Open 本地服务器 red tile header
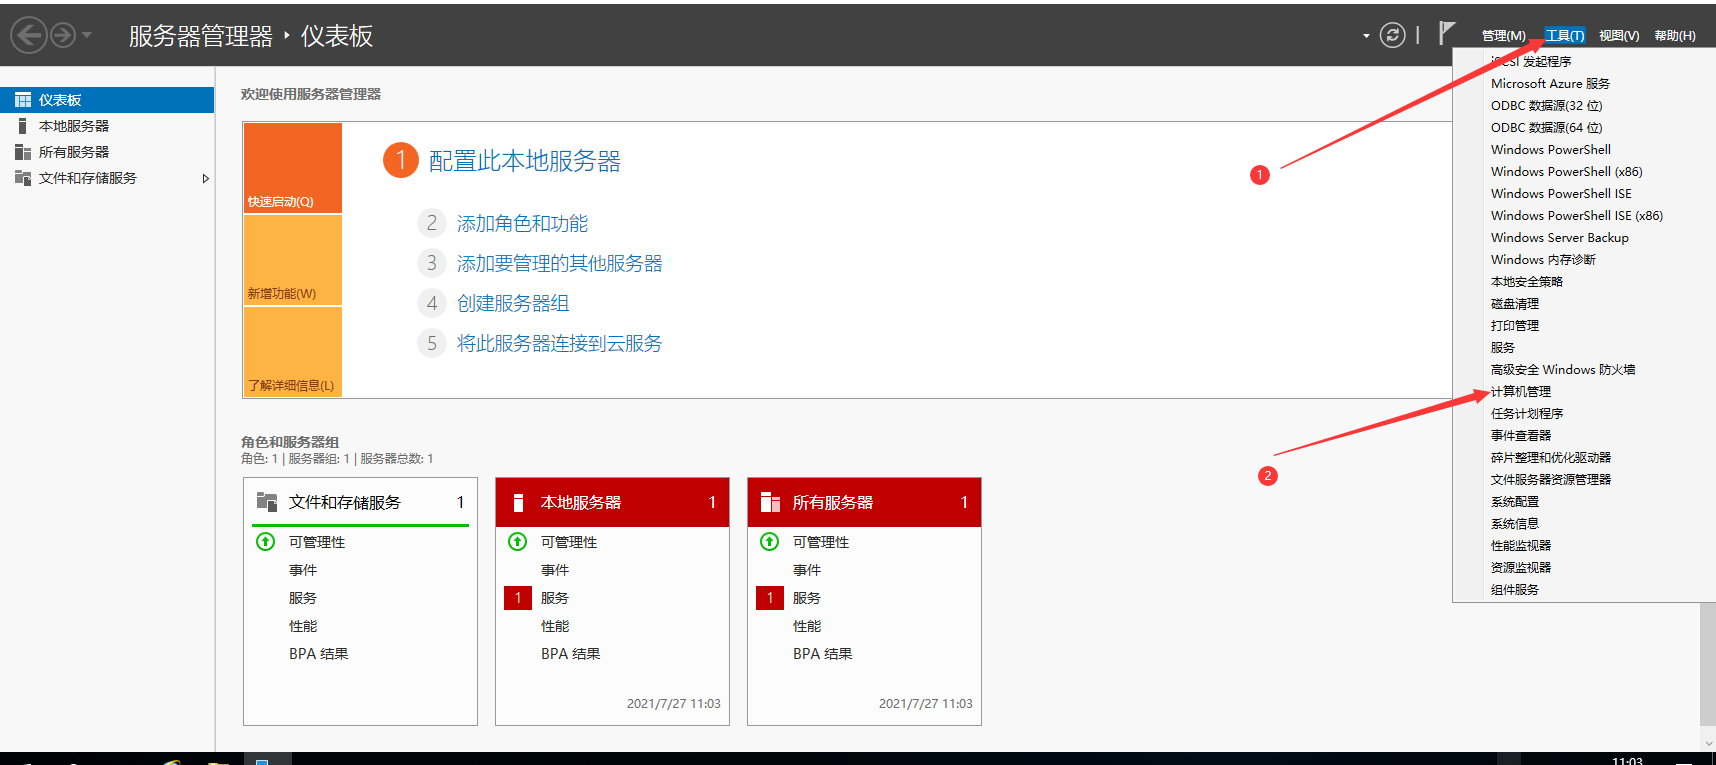Screen dimensions: 1716x765 [613, 502]
